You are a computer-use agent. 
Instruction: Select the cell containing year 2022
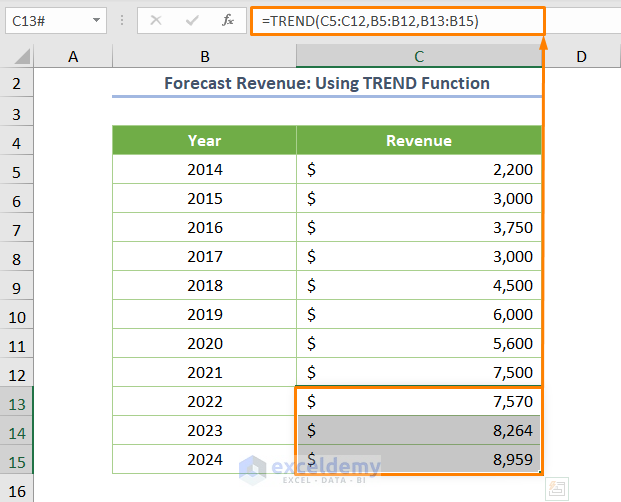(204, 402)
